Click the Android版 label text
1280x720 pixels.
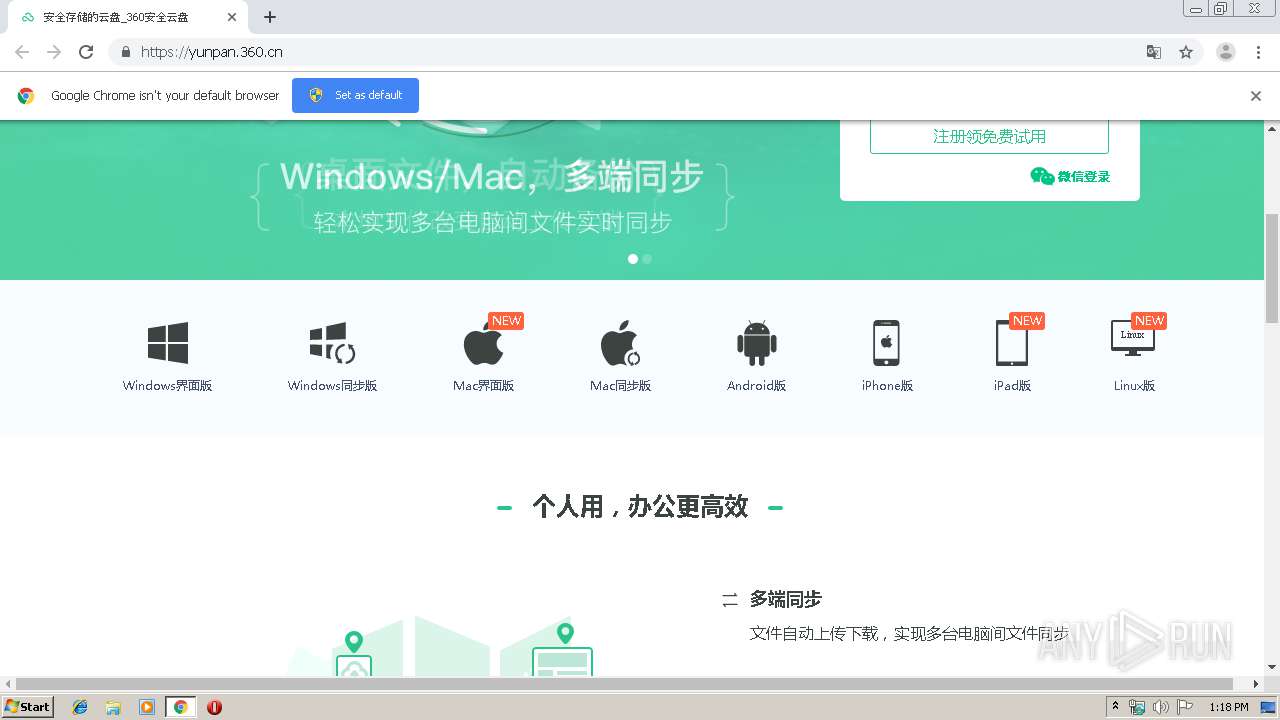pos(757,386)
